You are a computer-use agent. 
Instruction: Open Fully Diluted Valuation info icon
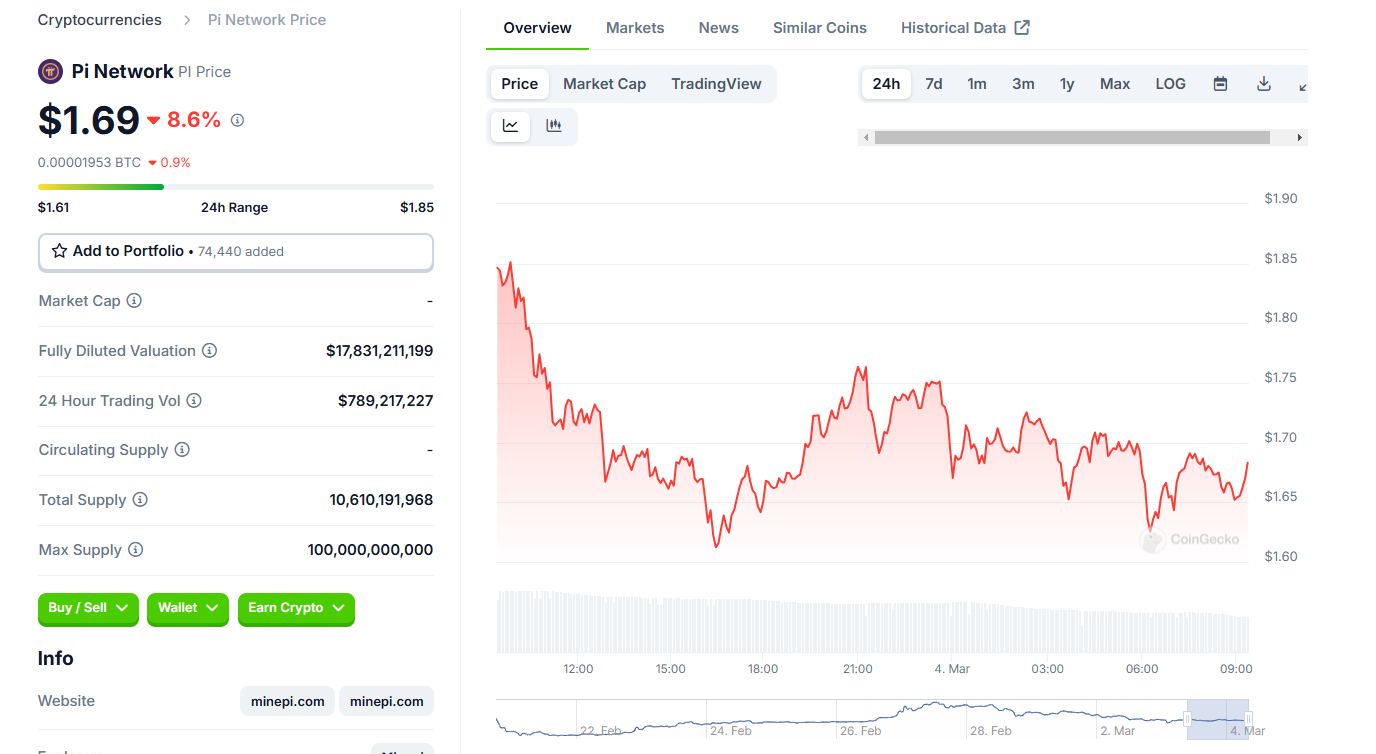pos(209,351)
